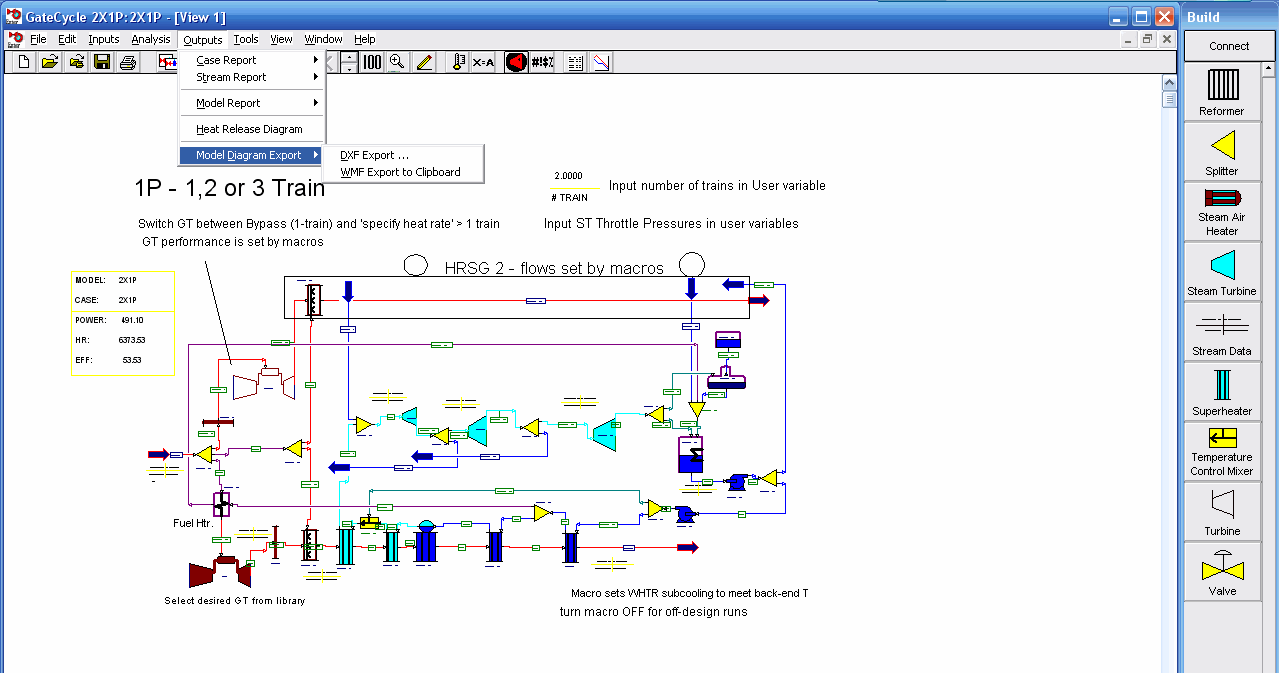Open the View menu
Image resolution: width=1279 pixels, height=673 pixels.
282,40
